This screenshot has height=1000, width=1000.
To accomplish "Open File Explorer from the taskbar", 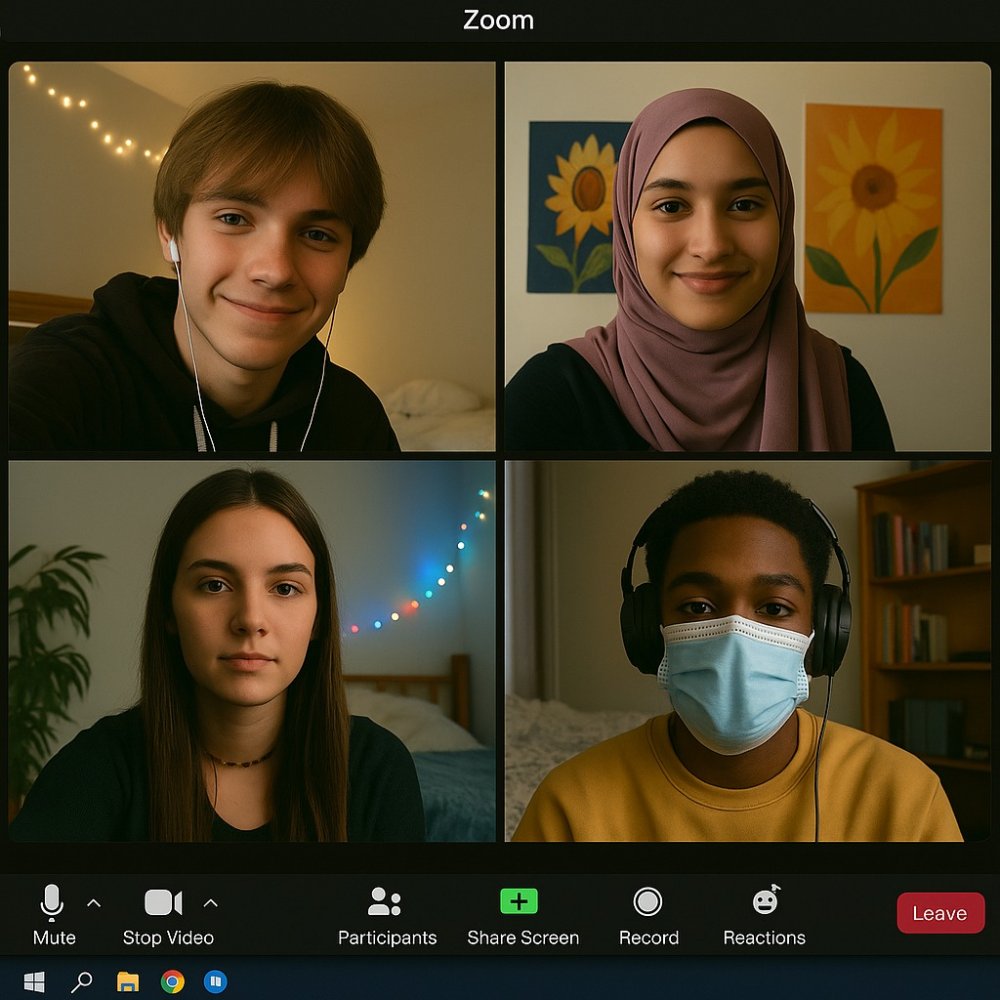I will pos(128,982).
